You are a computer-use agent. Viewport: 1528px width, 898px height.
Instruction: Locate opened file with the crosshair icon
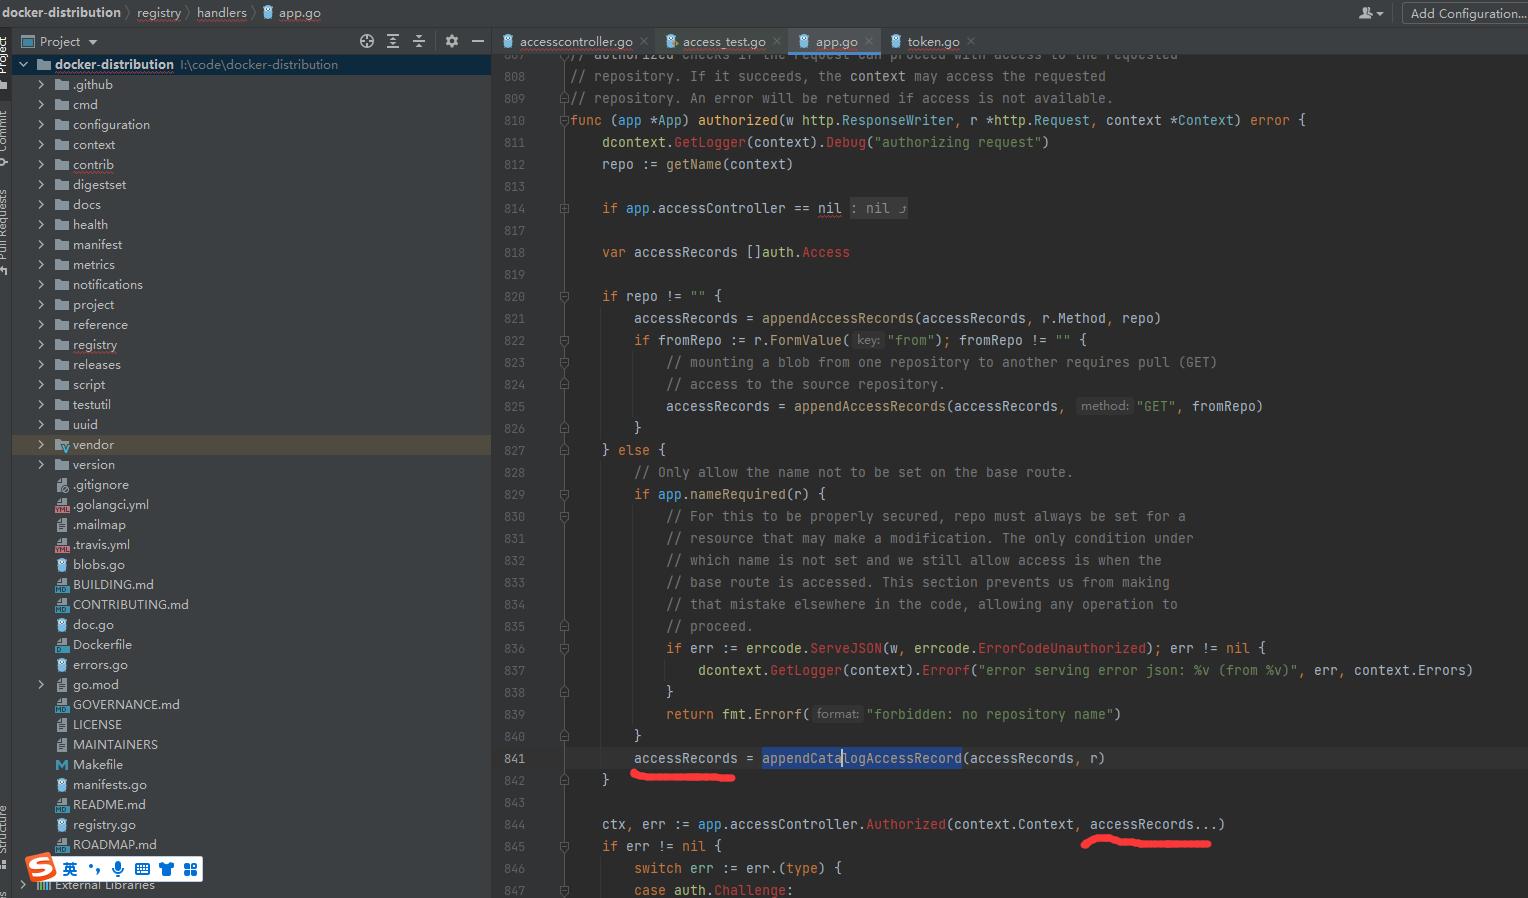click(366, 41)
